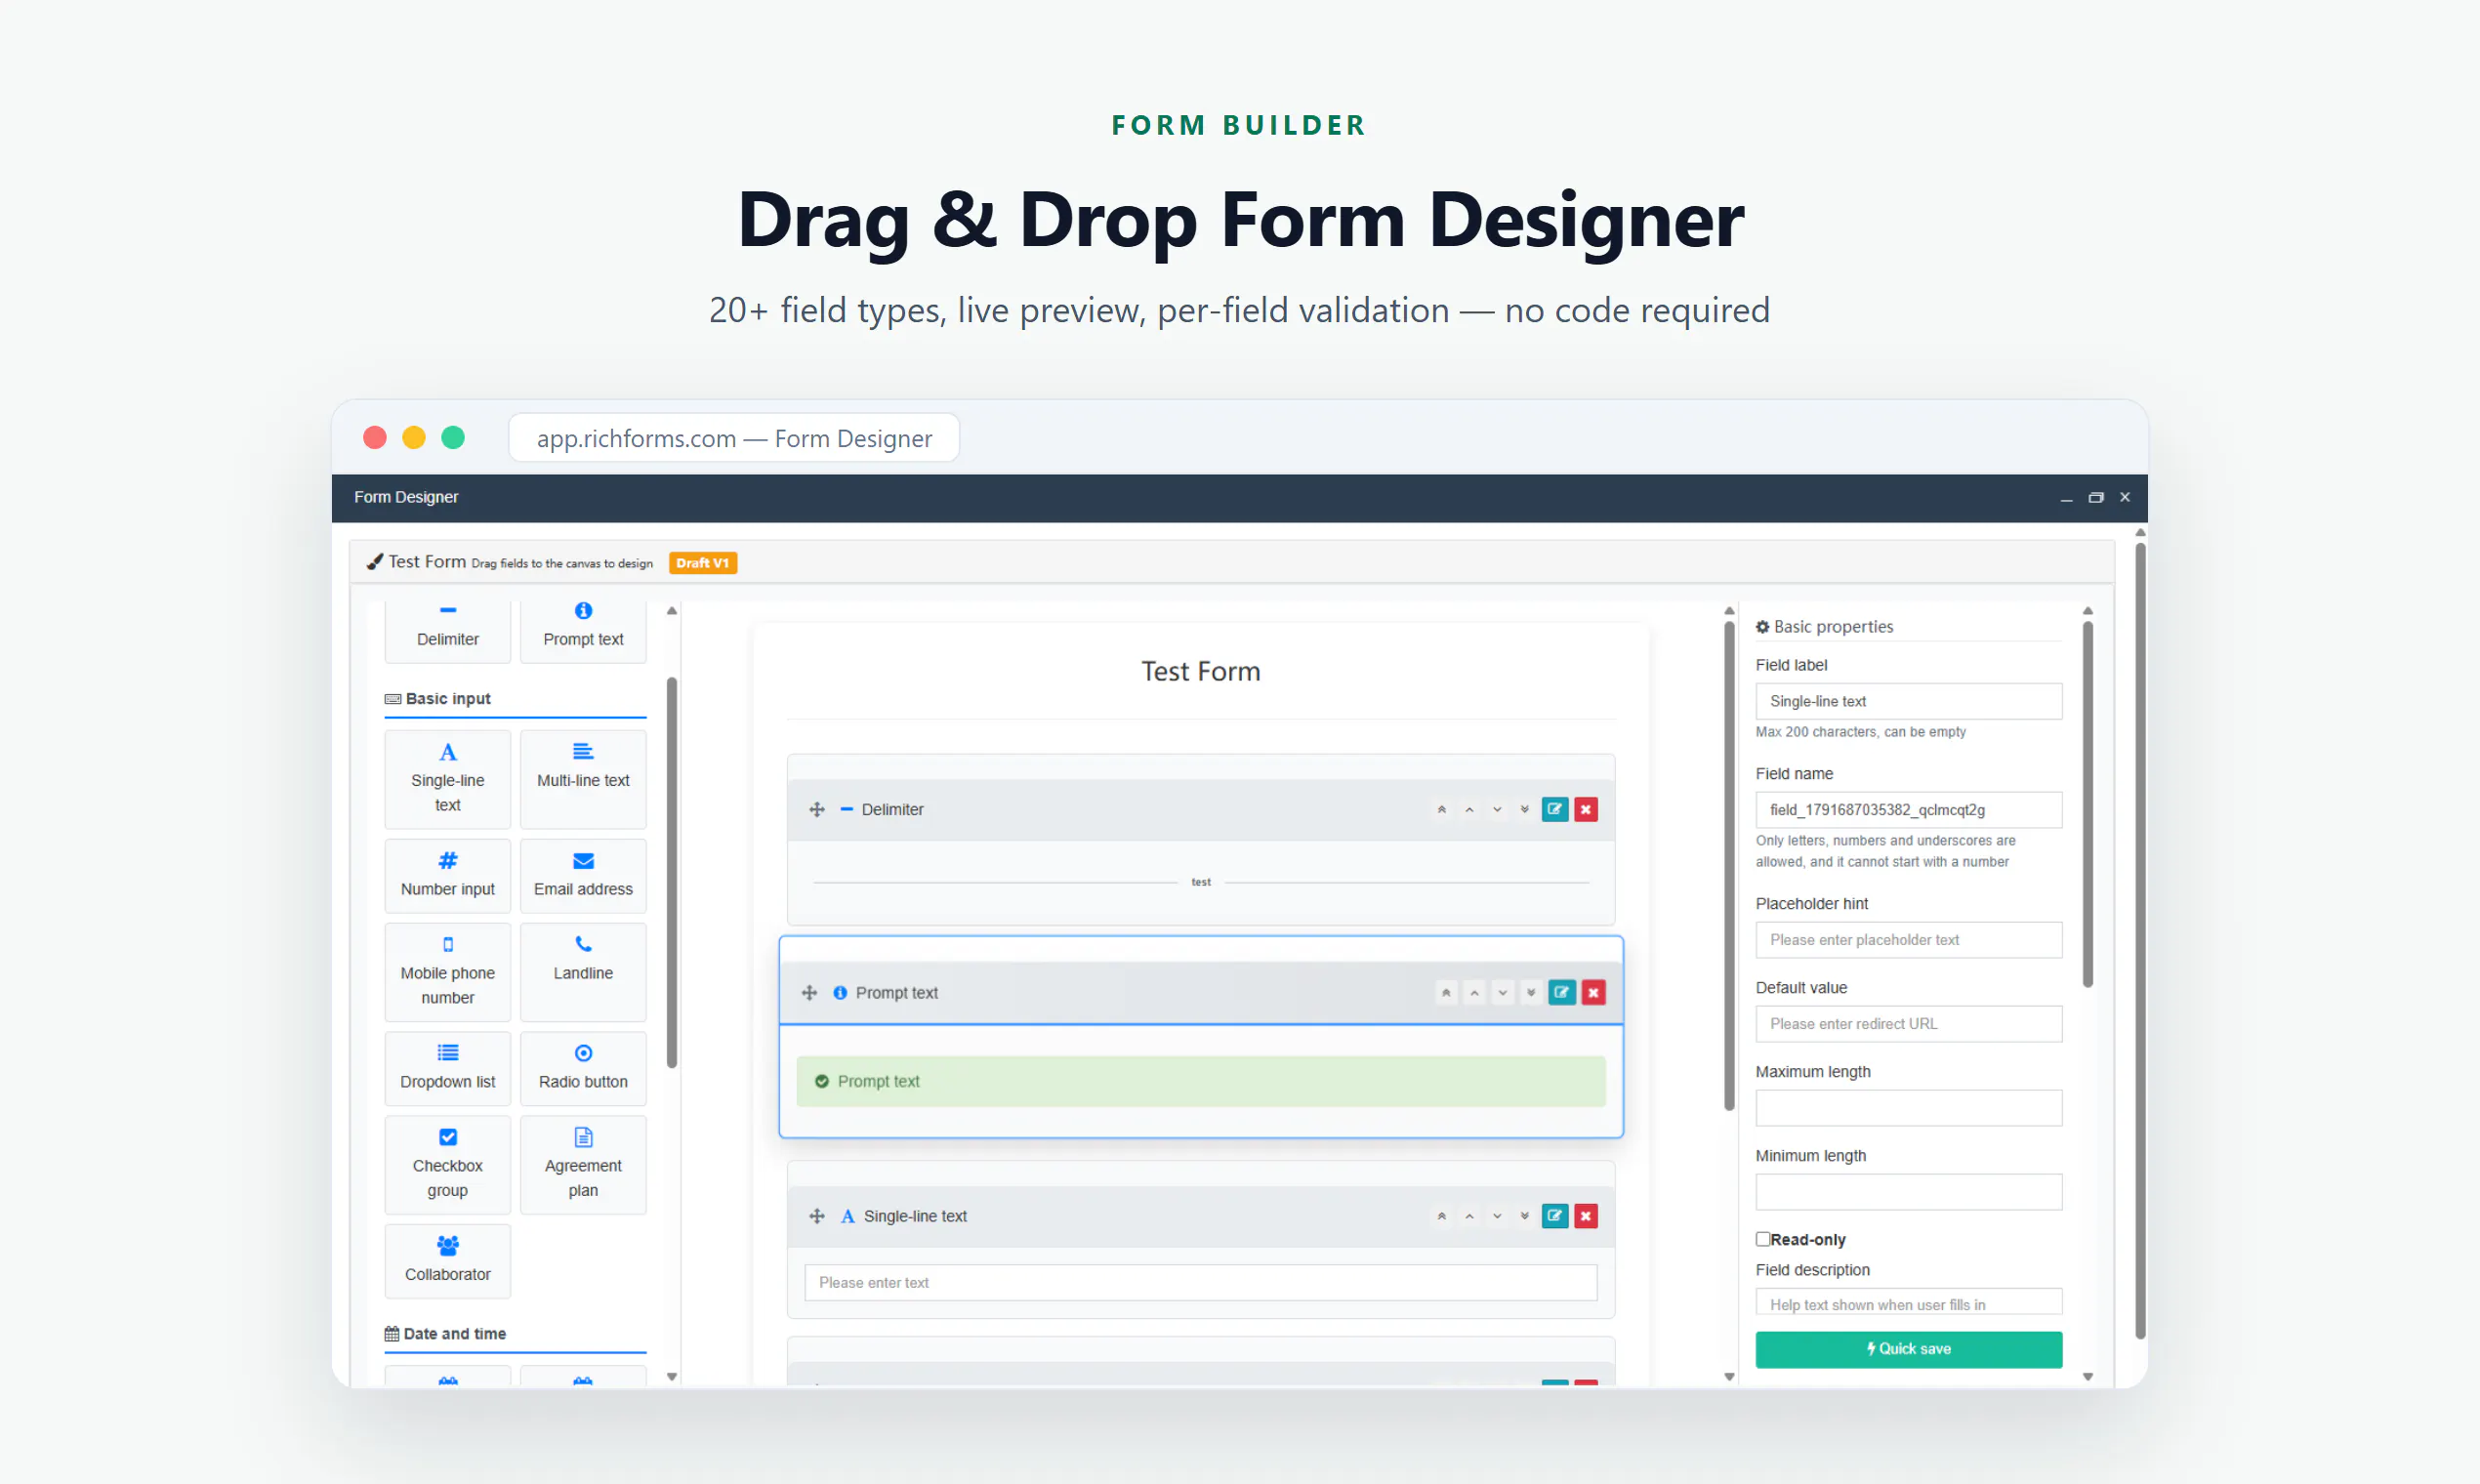This screenshot has height=1484, width=2480.
Task: Focus the Maximum length input
Action: coord(1908,1108)
